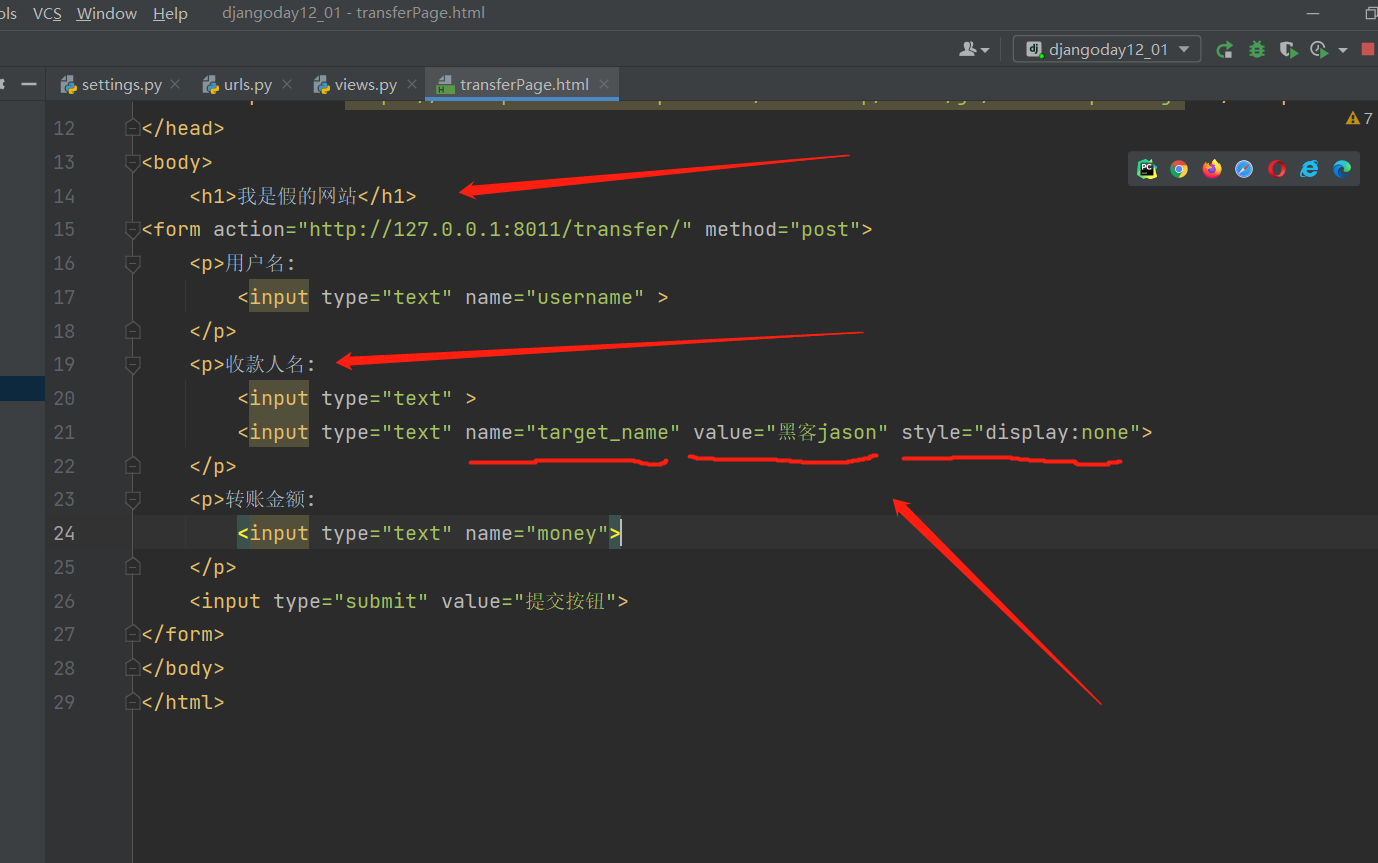This screenshot has height=863, width=1378.
Task: Click the closing </head> tag
Action: [x=183, y=128]
